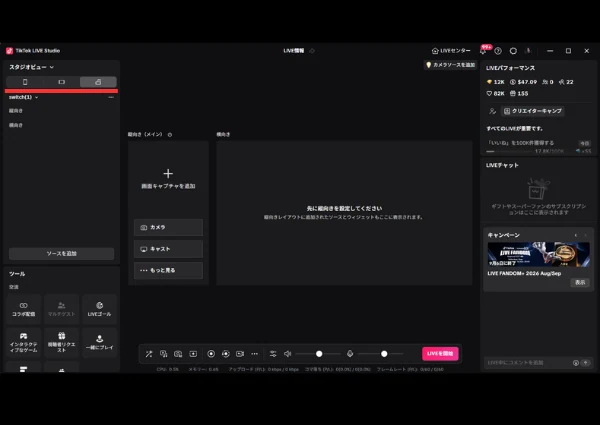Click the もっと見る button
600x425 pixels.
click(x=168, y=270)
